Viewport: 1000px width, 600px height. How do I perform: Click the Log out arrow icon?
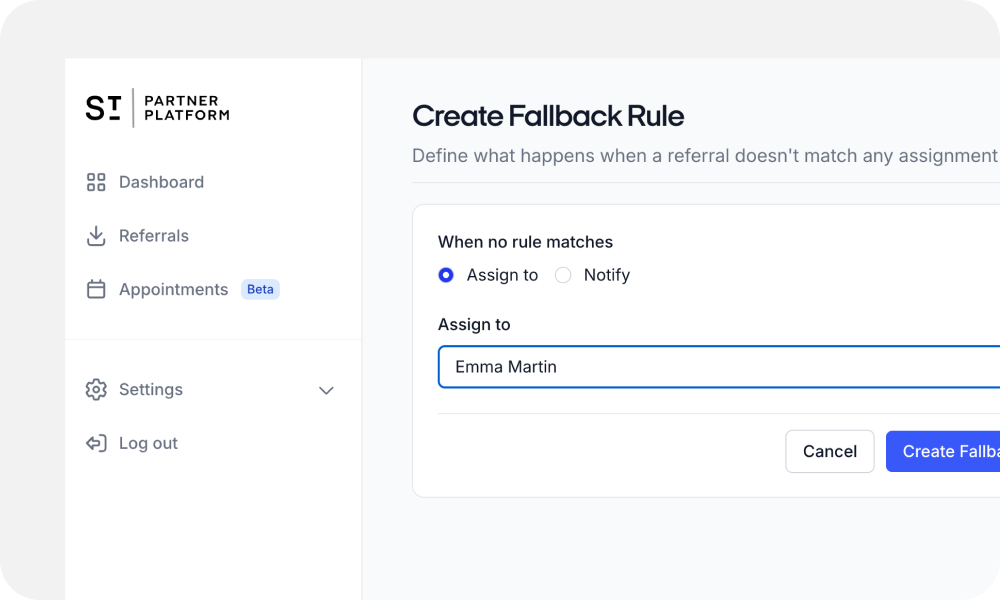(x=96, y=443)
